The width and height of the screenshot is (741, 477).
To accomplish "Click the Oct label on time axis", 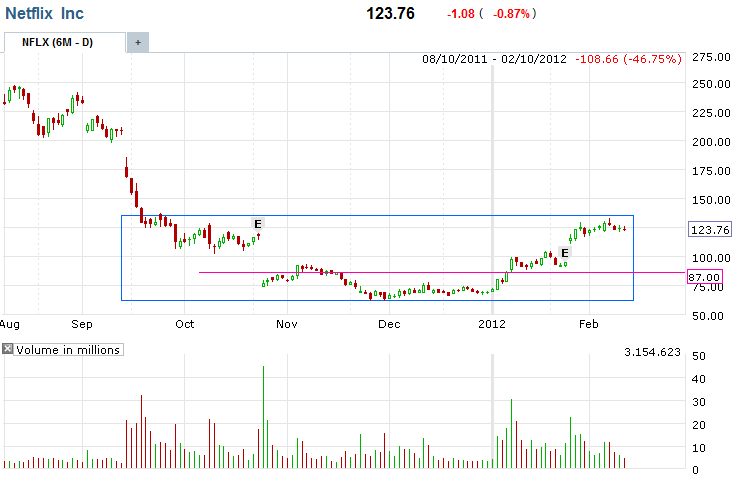I will click(x=184, y=324).
